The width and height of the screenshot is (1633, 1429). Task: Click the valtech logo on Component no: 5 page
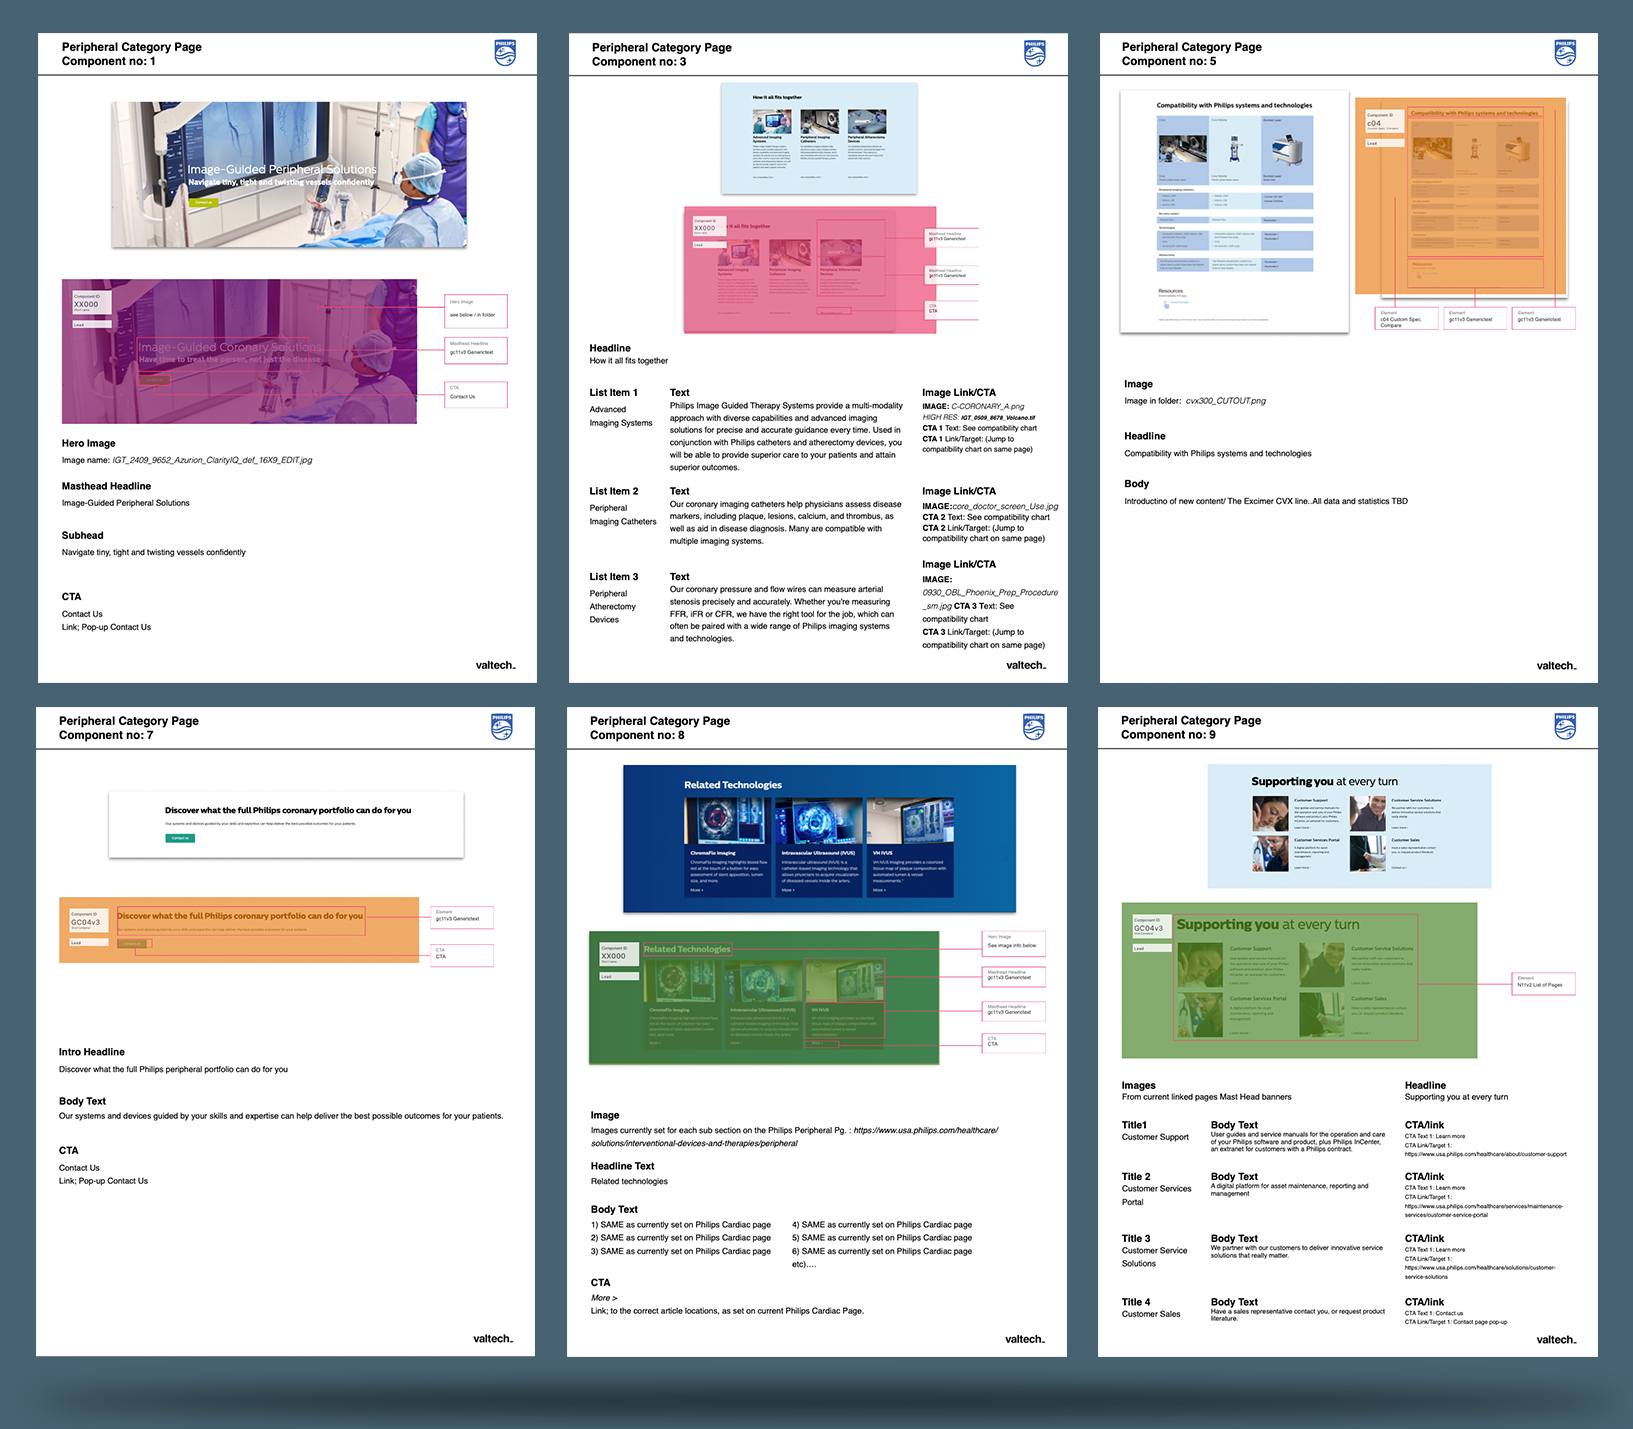(1556, 666)
